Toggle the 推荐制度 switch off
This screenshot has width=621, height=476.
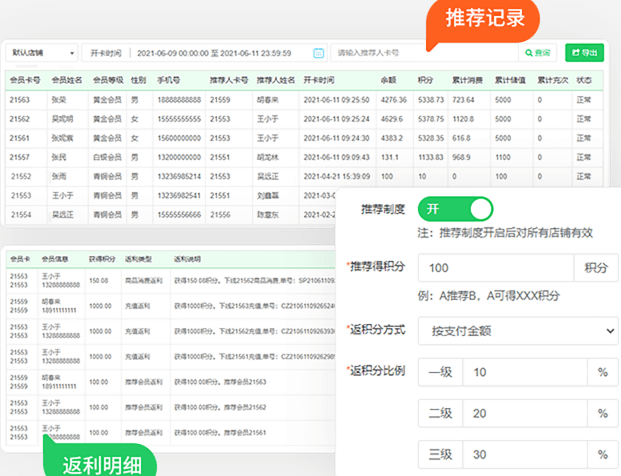click(x=455, y=209)
